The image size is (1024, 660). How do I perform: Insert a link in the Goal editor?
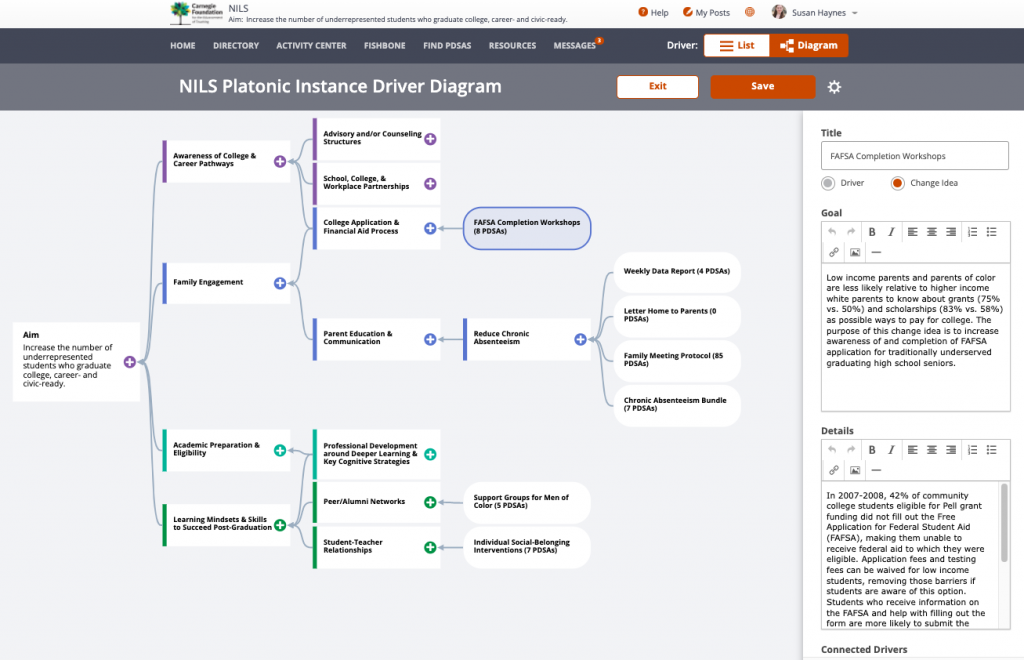[834, 252]
